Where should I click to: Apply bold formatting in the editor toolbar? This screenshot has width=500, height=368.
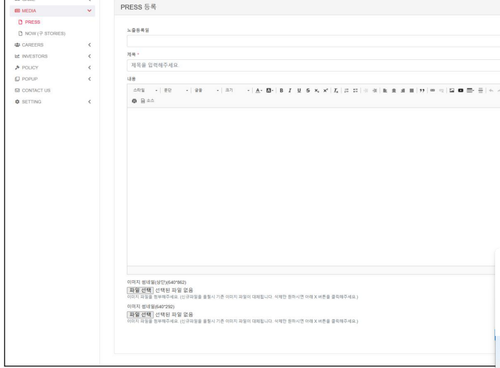pyautogui.click(x=281, y=90)
